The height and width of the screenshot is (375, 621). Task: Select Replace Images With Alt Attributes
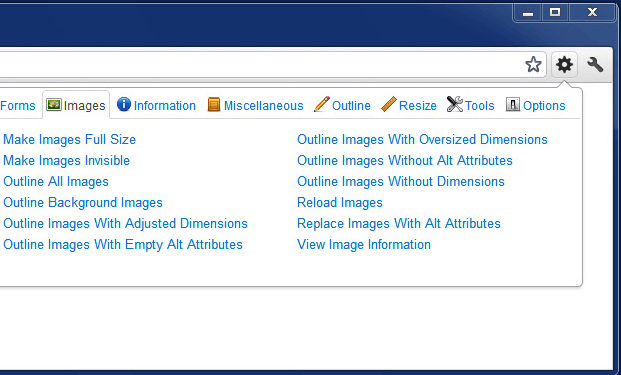(399, 223)
